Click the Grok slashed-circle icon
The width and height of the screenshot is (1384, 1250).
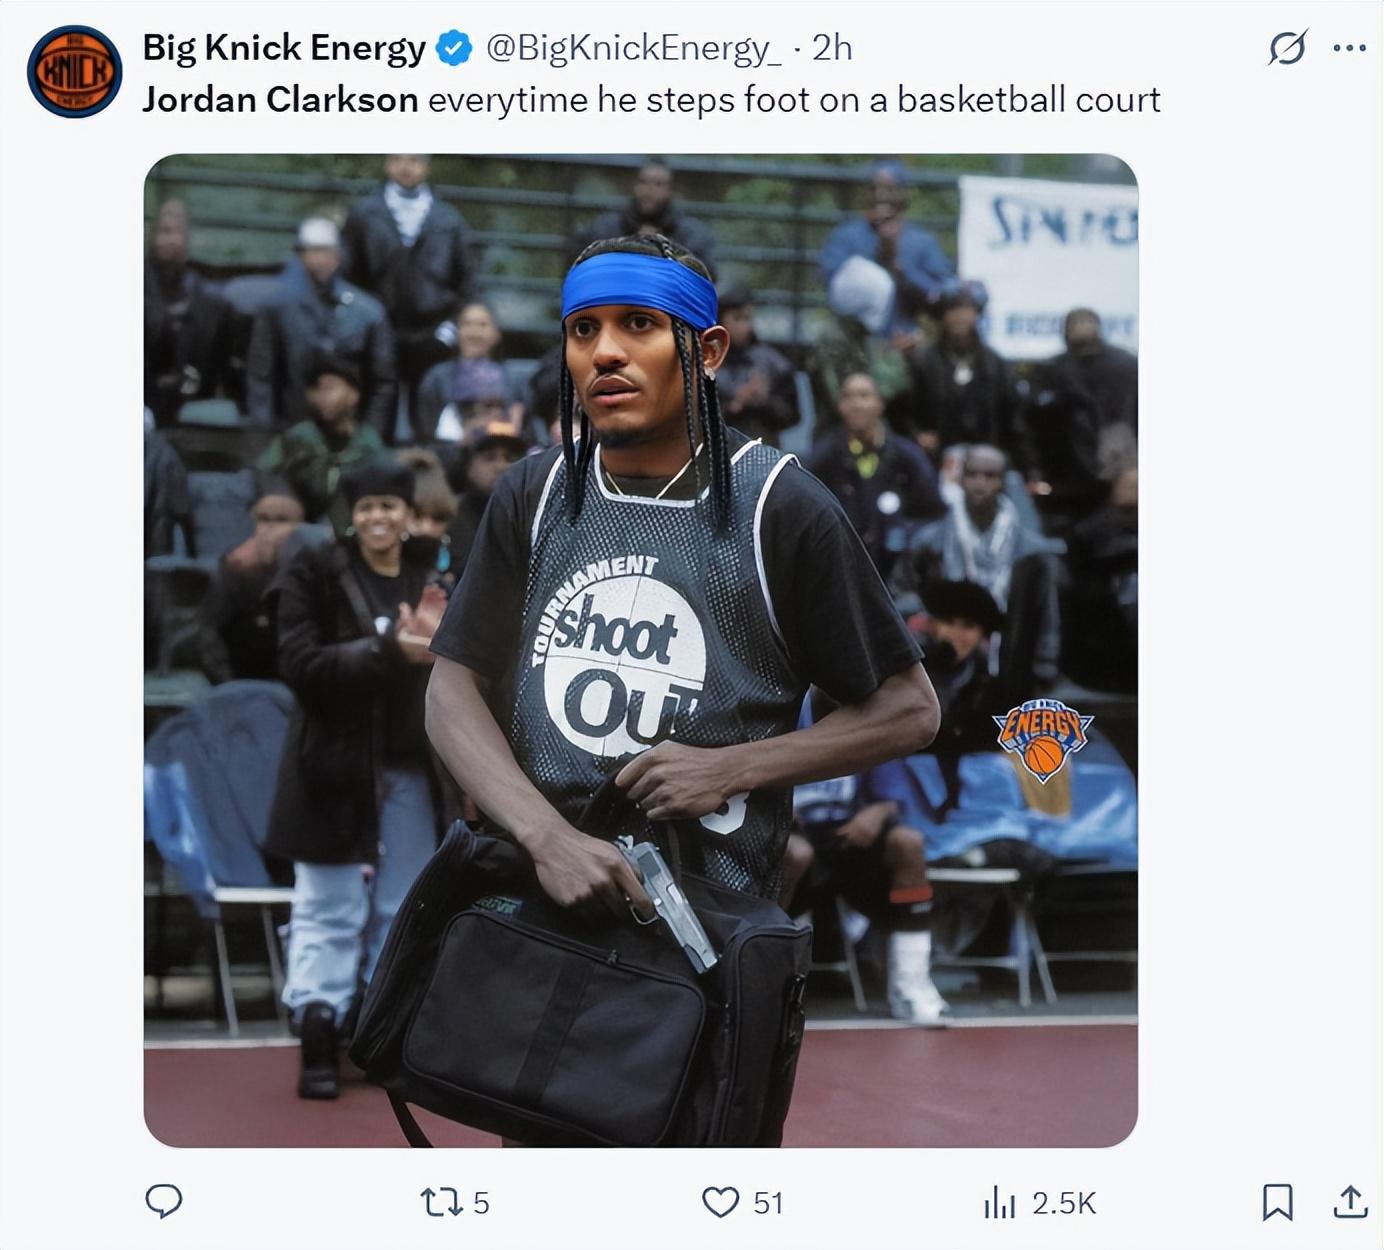coord(1287,47)
